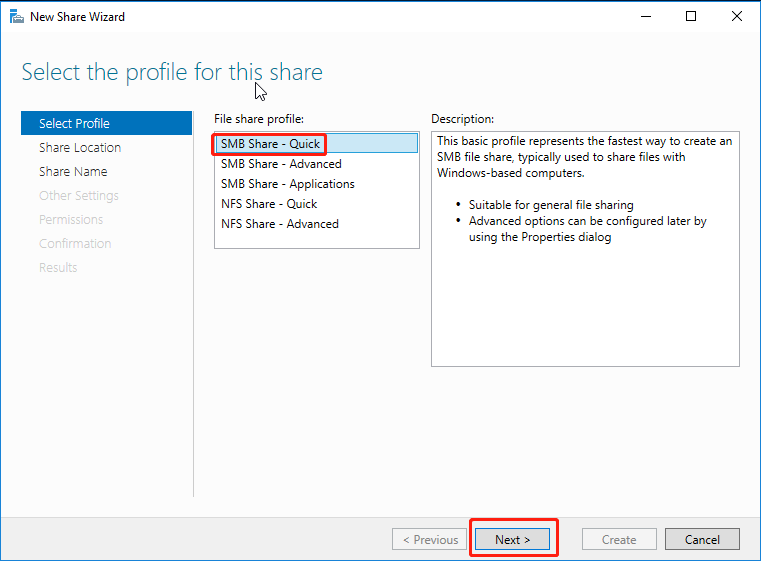This screenshot has width=761, height=561.
Task: Click the Other Settings step
Action: 79,195
